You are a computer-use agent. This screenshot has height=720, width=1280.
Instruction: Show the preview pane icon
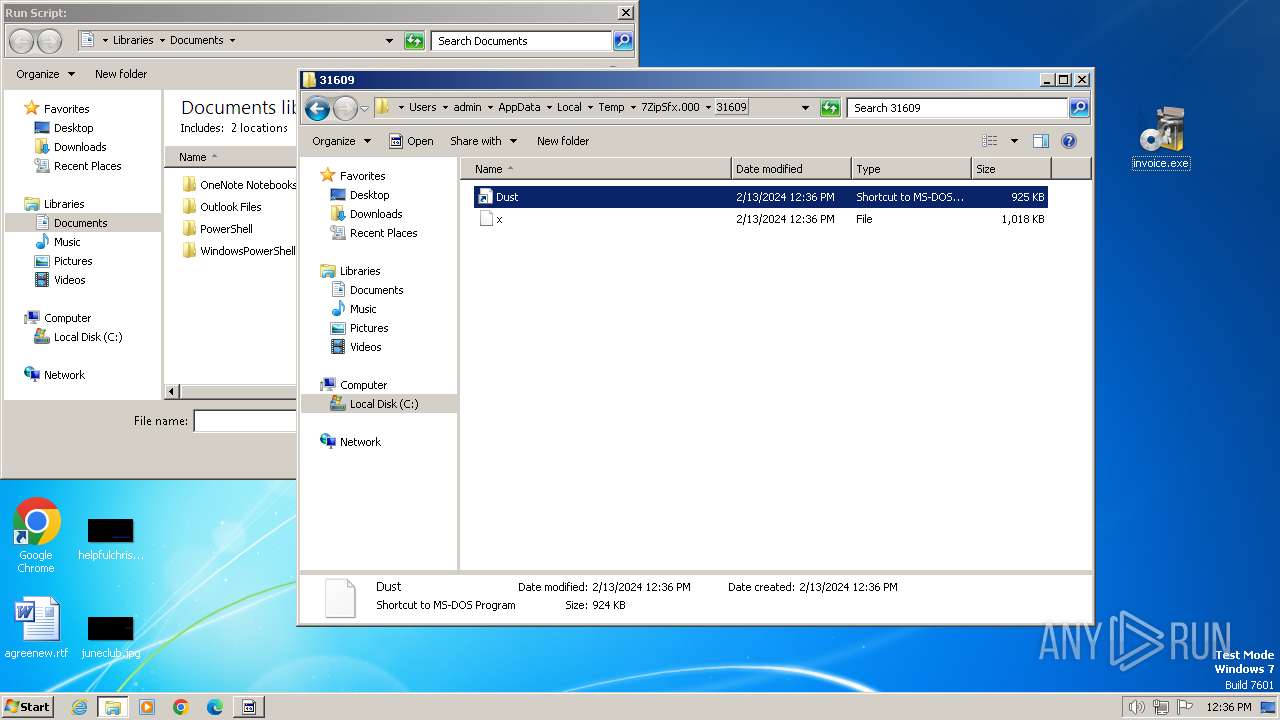(1041, 141)
